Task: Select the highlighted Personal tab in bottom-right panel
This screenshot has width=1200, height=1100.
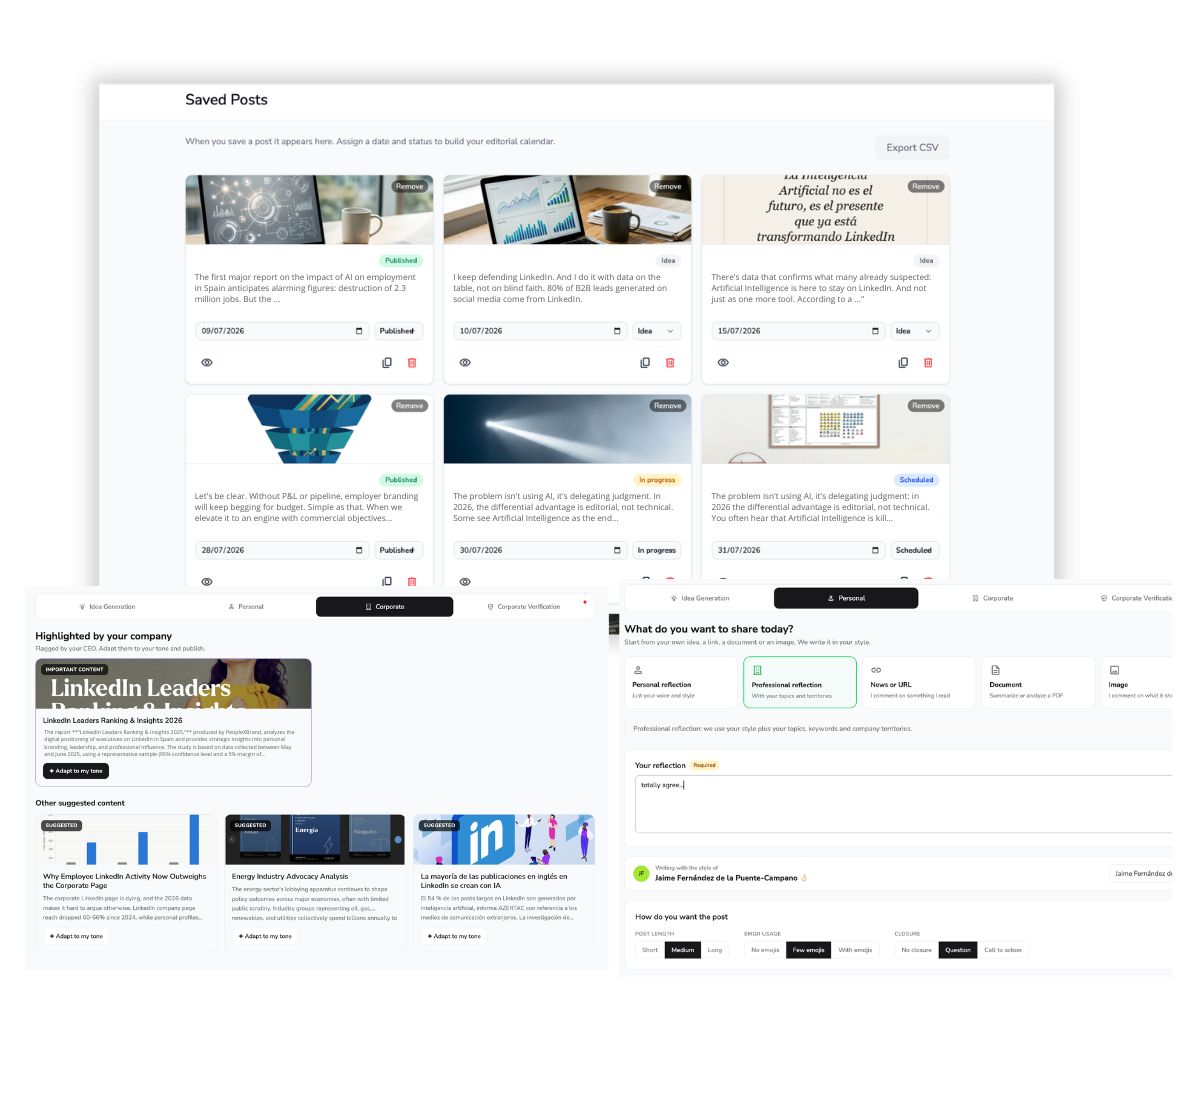Action: tap(846, 598)
